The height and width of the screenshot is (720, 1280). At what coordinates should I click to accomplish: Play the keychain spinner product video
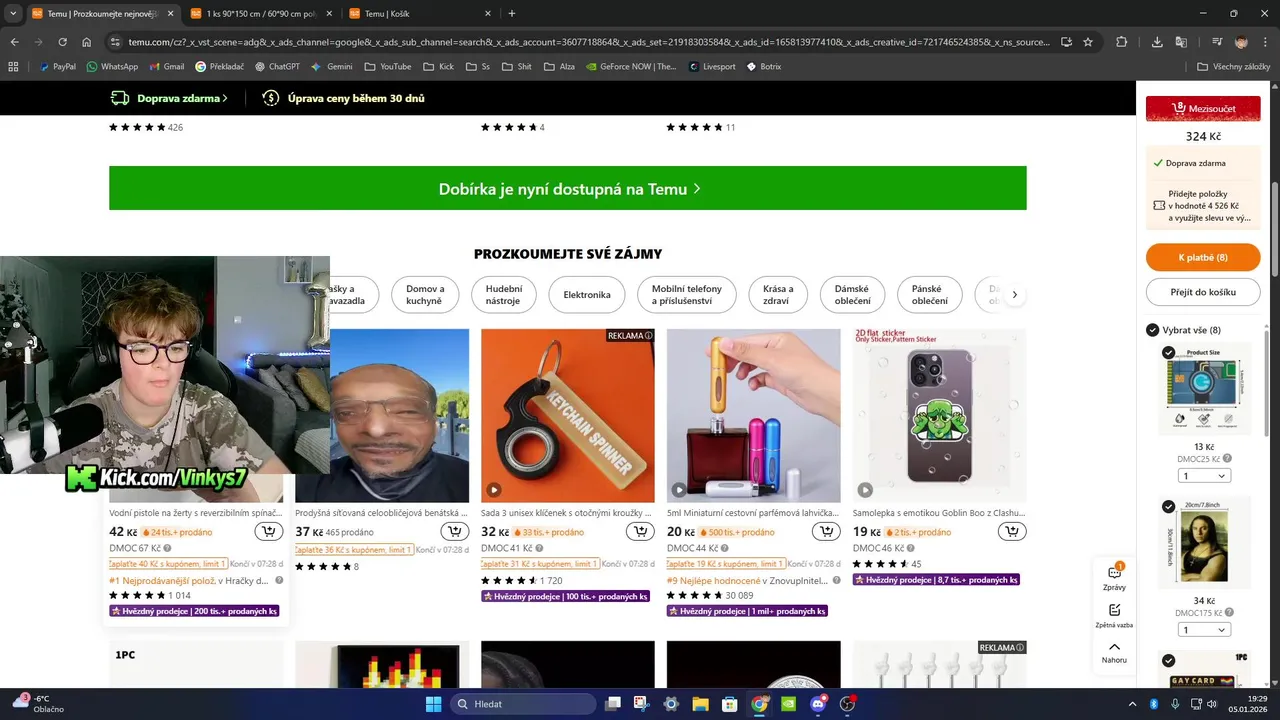point(493,490)
